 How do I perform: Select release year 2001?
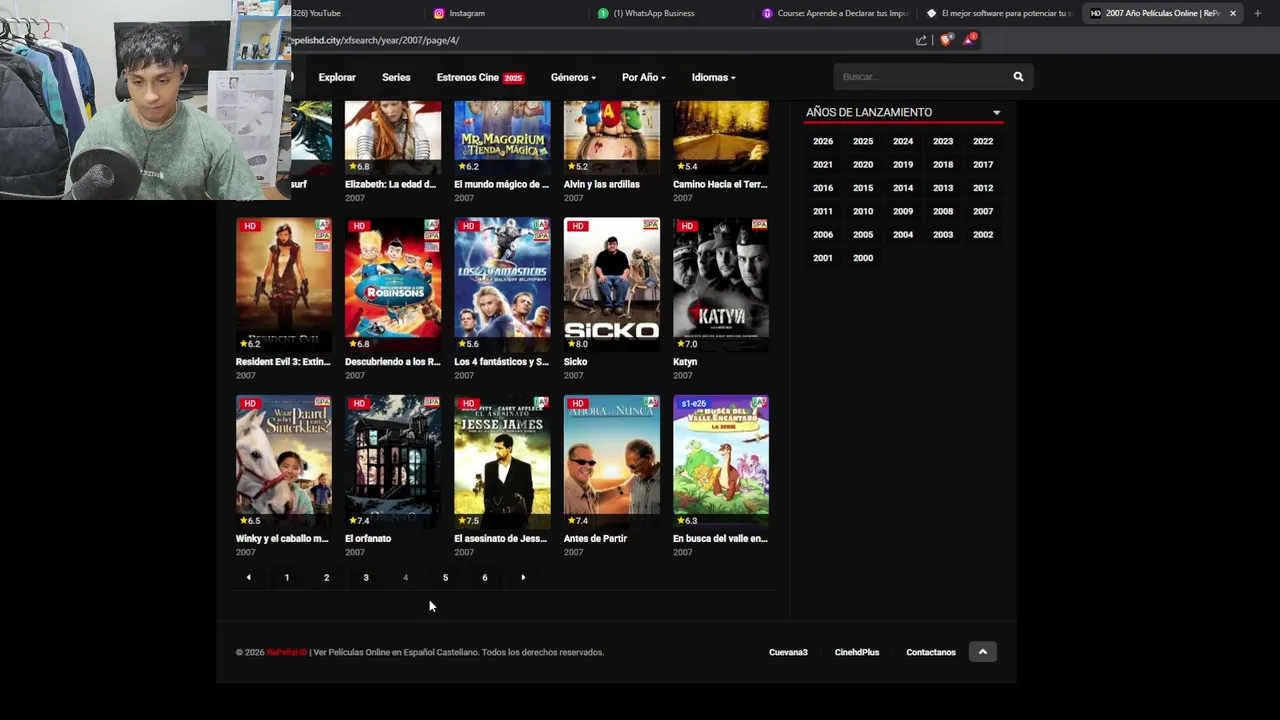coord(823,258)
